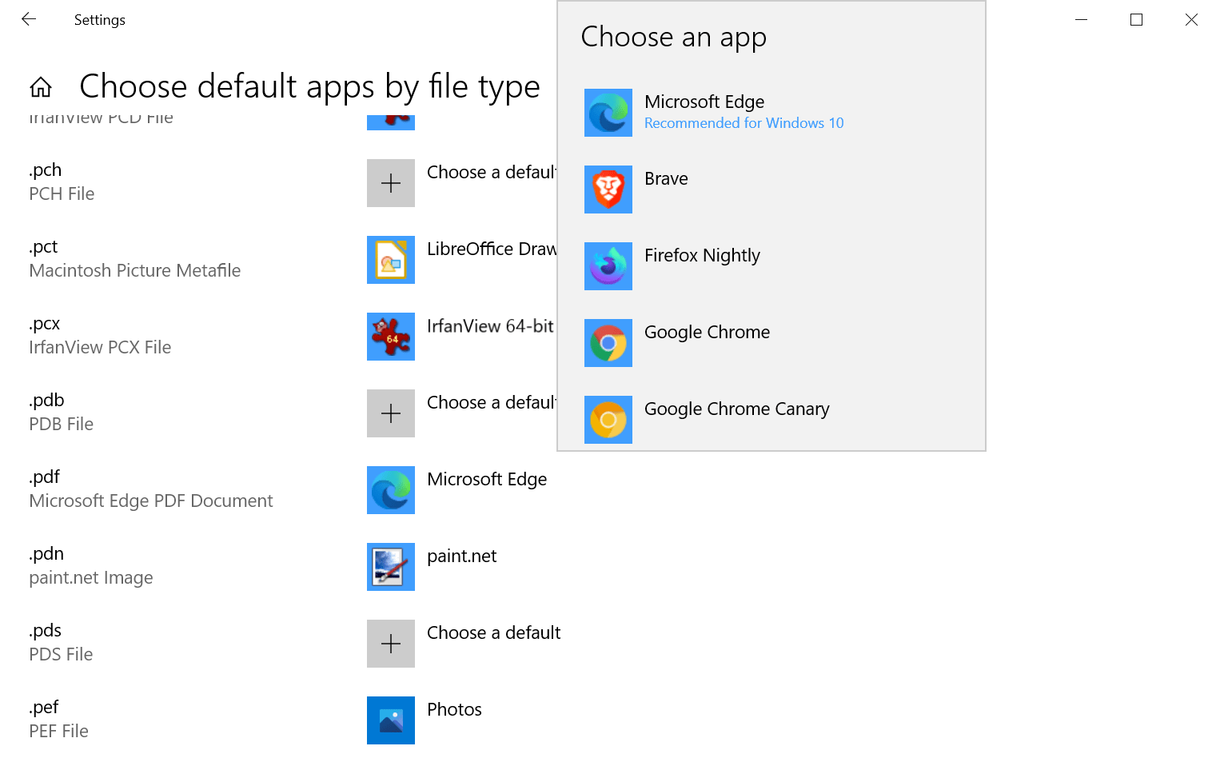This screenshot has height=758, width=1220.
Task: Click 'Microsoft Edge PDF Document' description
Action: pyautogui.click(x=151, y=501)
